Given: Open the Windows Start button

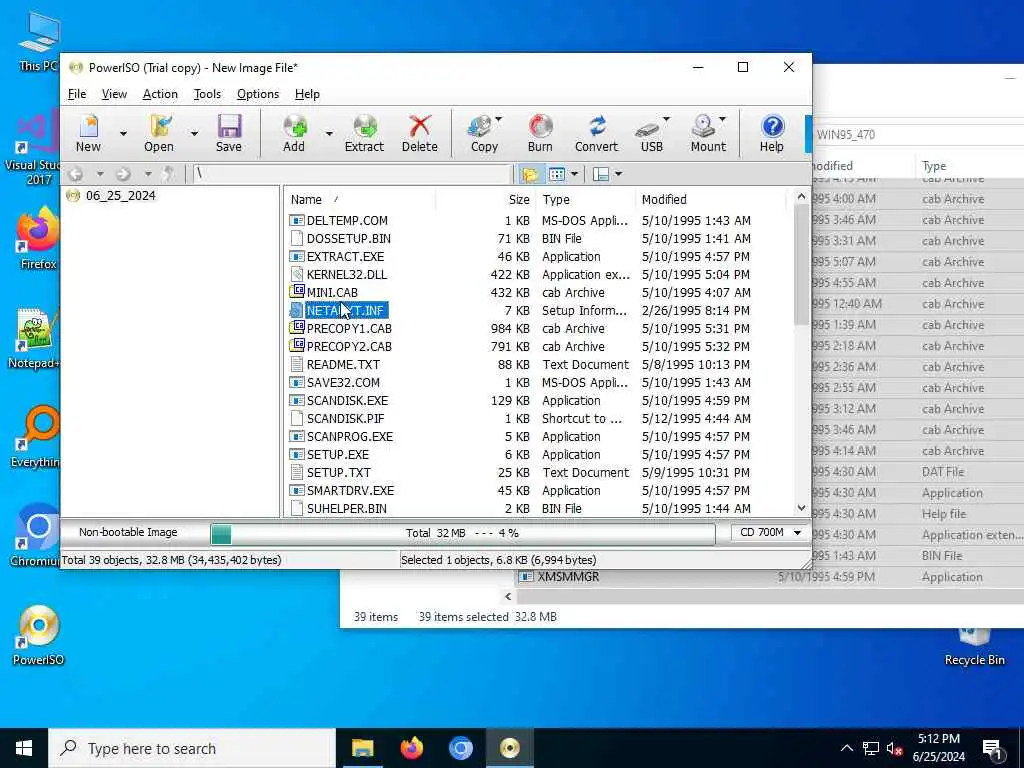Looking at the screenshot, I should [24, 748].
